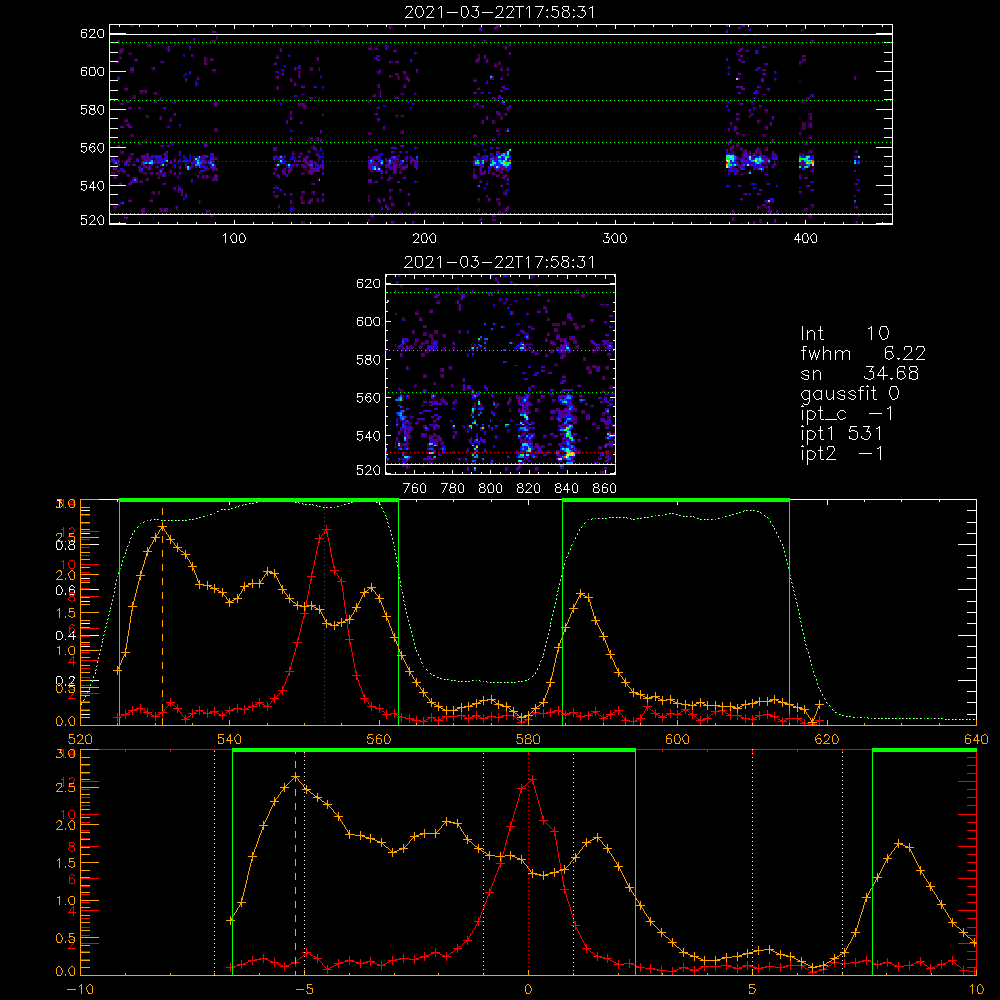
Task: Click x-axis label 600 under the upper line plot
Action: pos(677,740)
